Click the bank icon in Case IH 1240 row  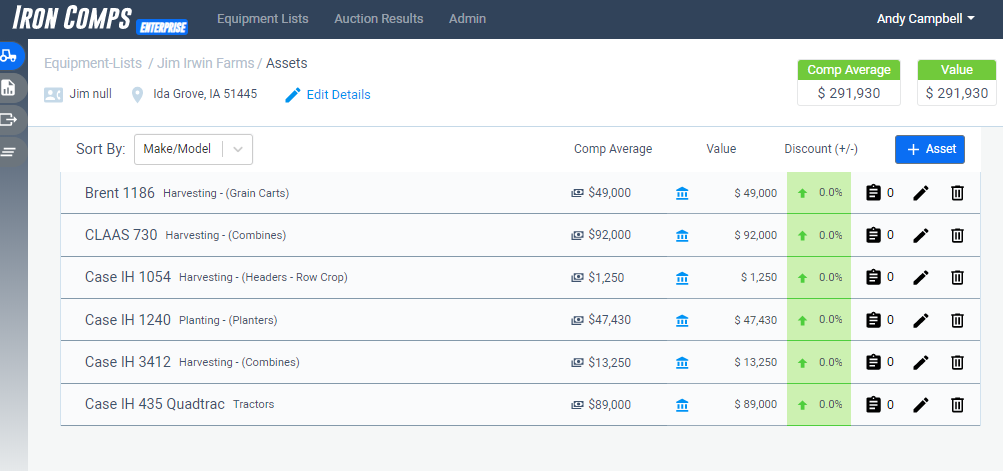682,320
